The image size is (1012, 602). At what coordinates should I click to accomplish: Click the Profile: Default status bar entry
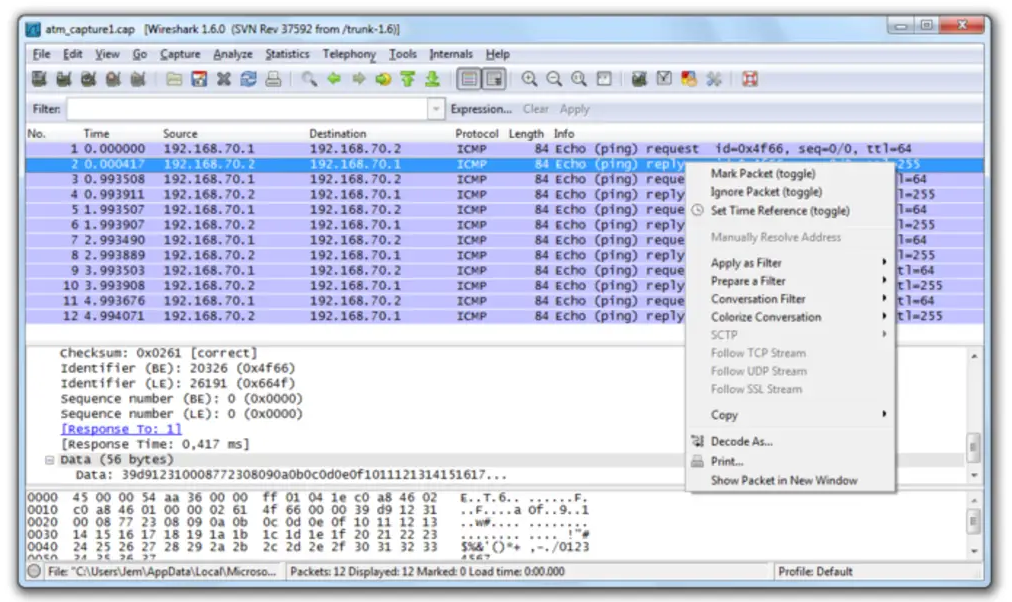pos(815,572)
